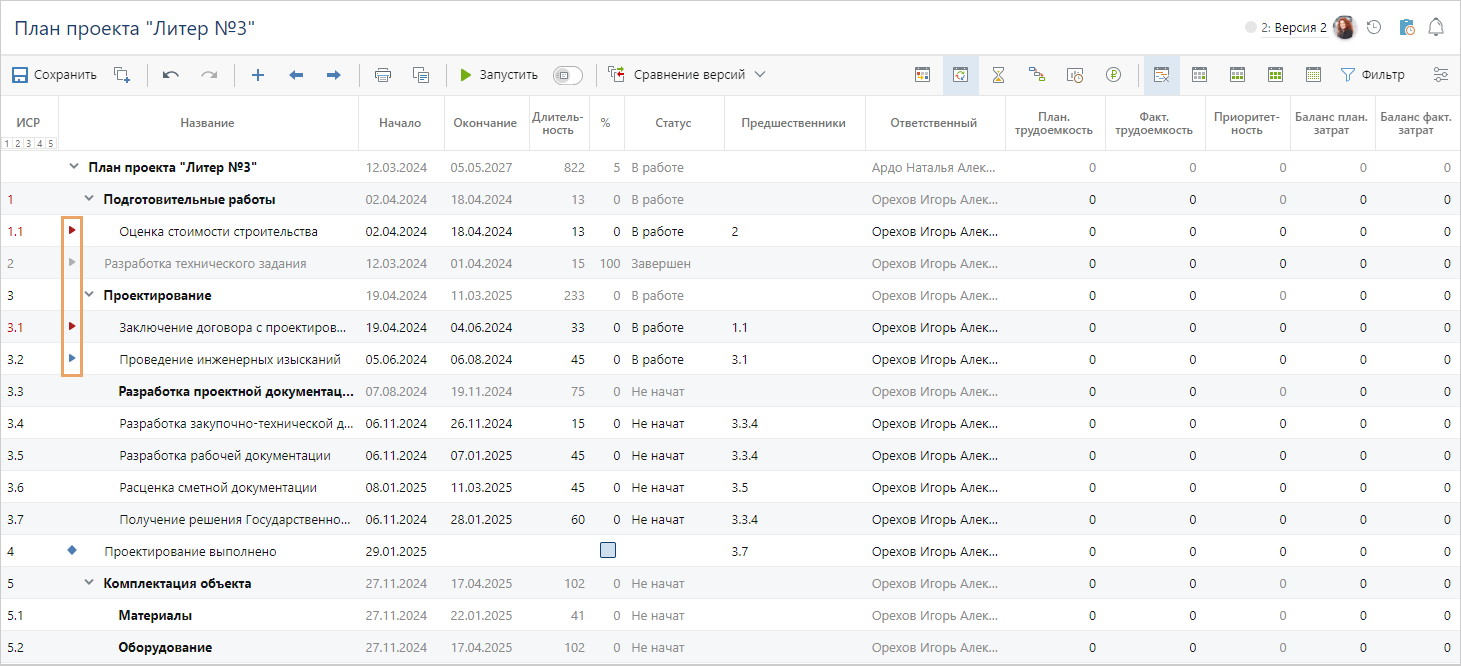Check the box in Проектирование выполнено row

(x=607, y=551)
